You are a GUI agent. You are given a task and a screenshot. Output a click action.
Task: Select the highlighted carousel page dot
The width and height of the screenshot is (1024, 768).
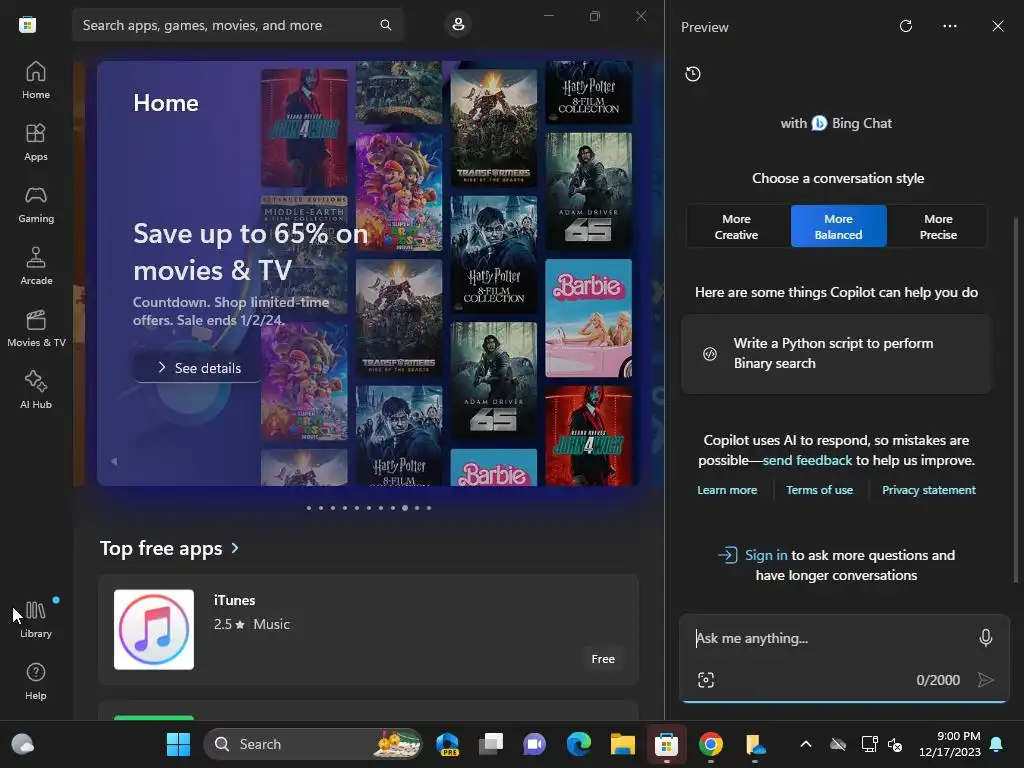405,508
